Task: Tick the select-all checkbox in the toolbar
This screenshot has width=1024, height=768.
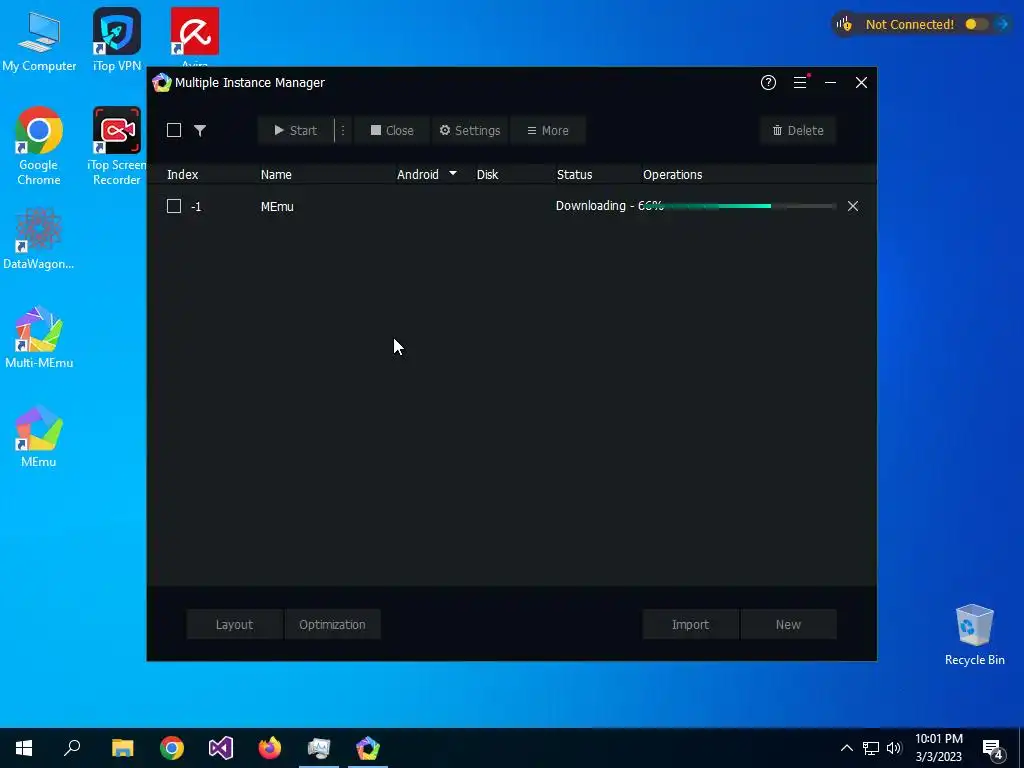Action: (x=174, y=130)
